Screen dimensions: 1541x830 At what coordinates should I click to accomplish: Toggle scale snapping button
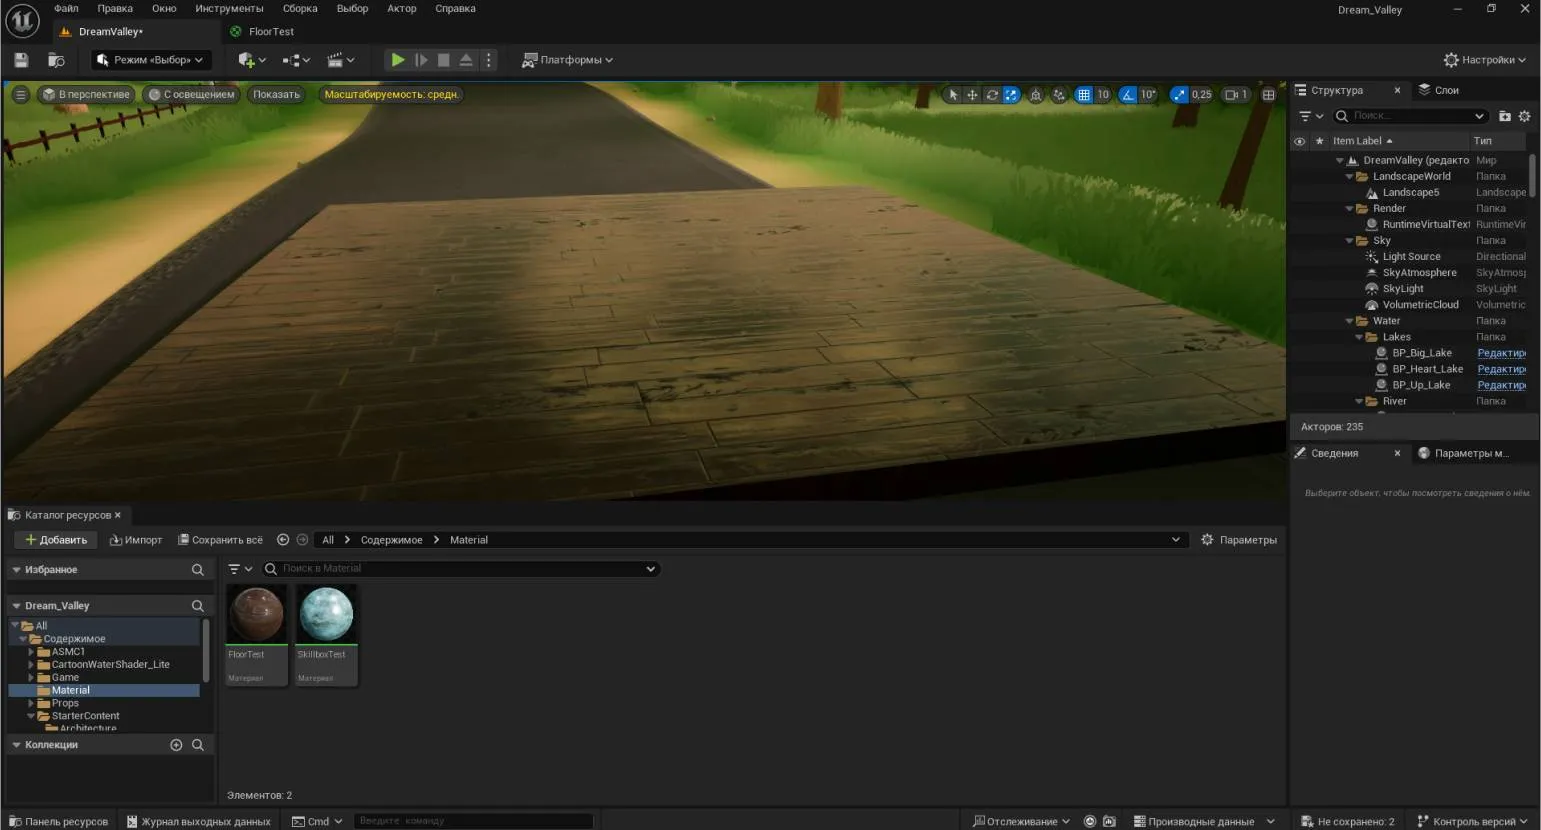[1179, 95]
